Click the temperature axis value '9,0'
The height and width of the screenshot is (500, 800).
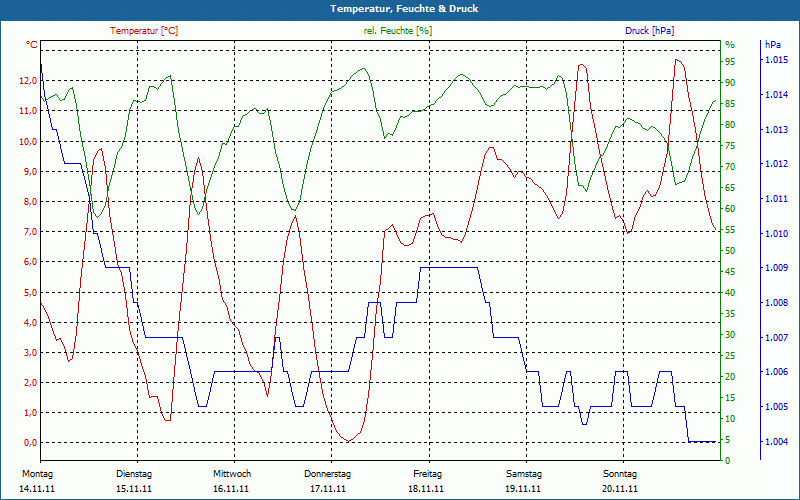[x=30, y=171]
